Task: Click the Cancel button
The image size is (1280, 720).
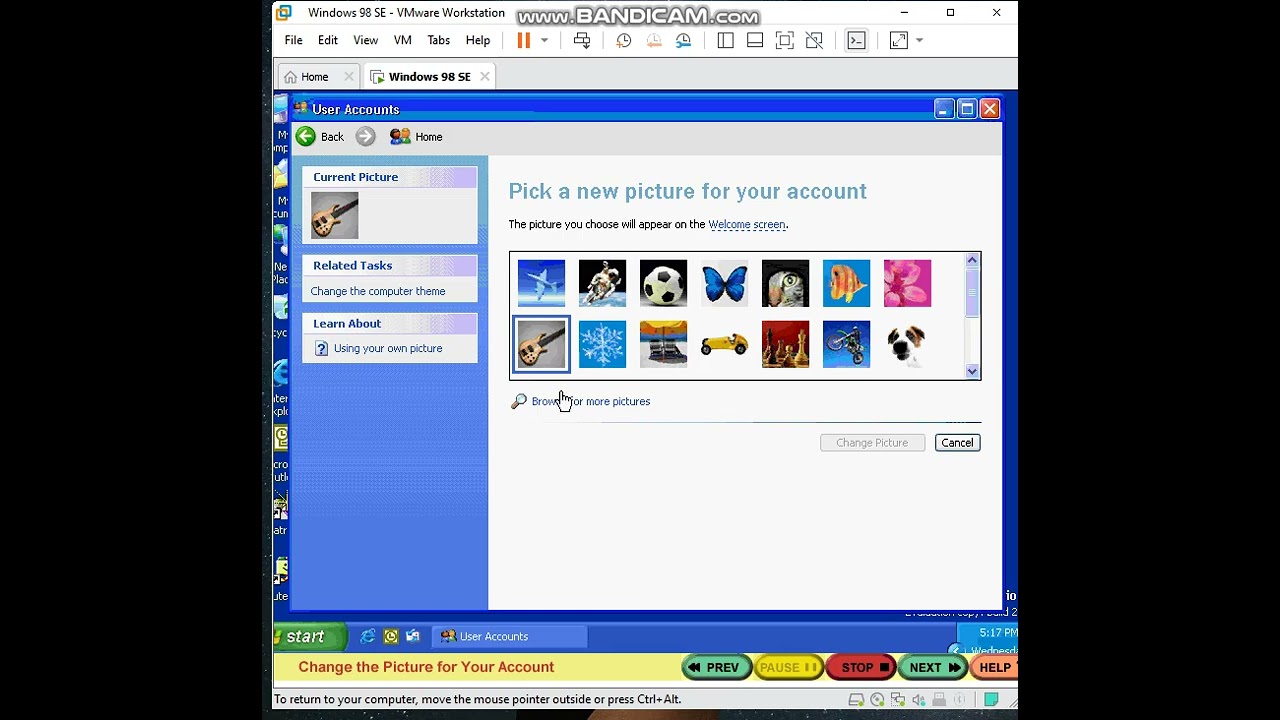Action: click(x=957, y=442)
